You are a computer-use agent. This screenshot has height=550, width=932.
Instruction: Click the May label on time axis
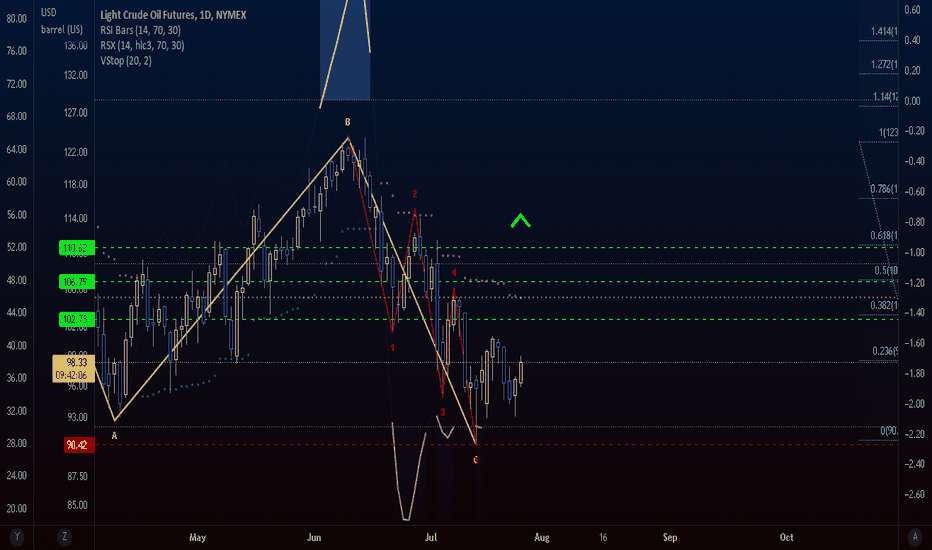click(x=197, y=538)
